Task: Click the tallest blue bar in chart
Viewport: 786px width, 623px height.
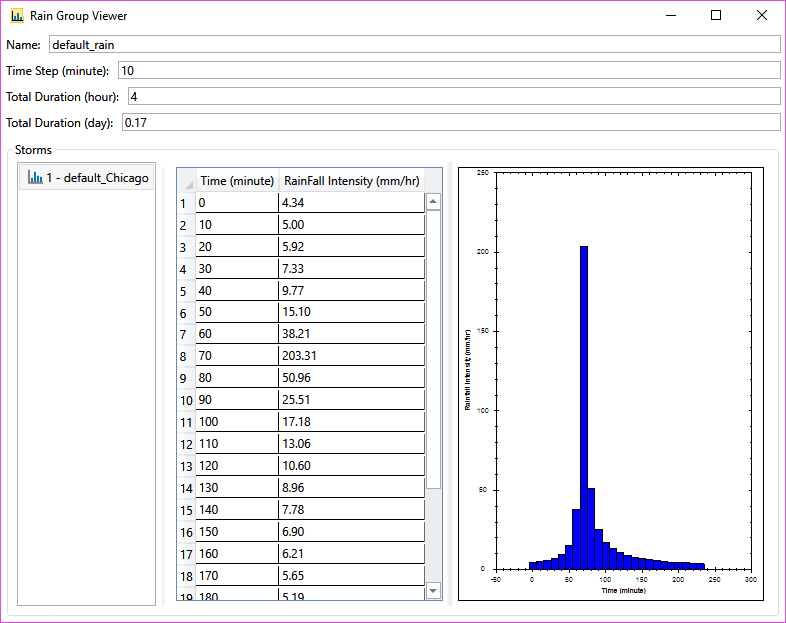Action: pyautogui.click(x=584, y=400)
